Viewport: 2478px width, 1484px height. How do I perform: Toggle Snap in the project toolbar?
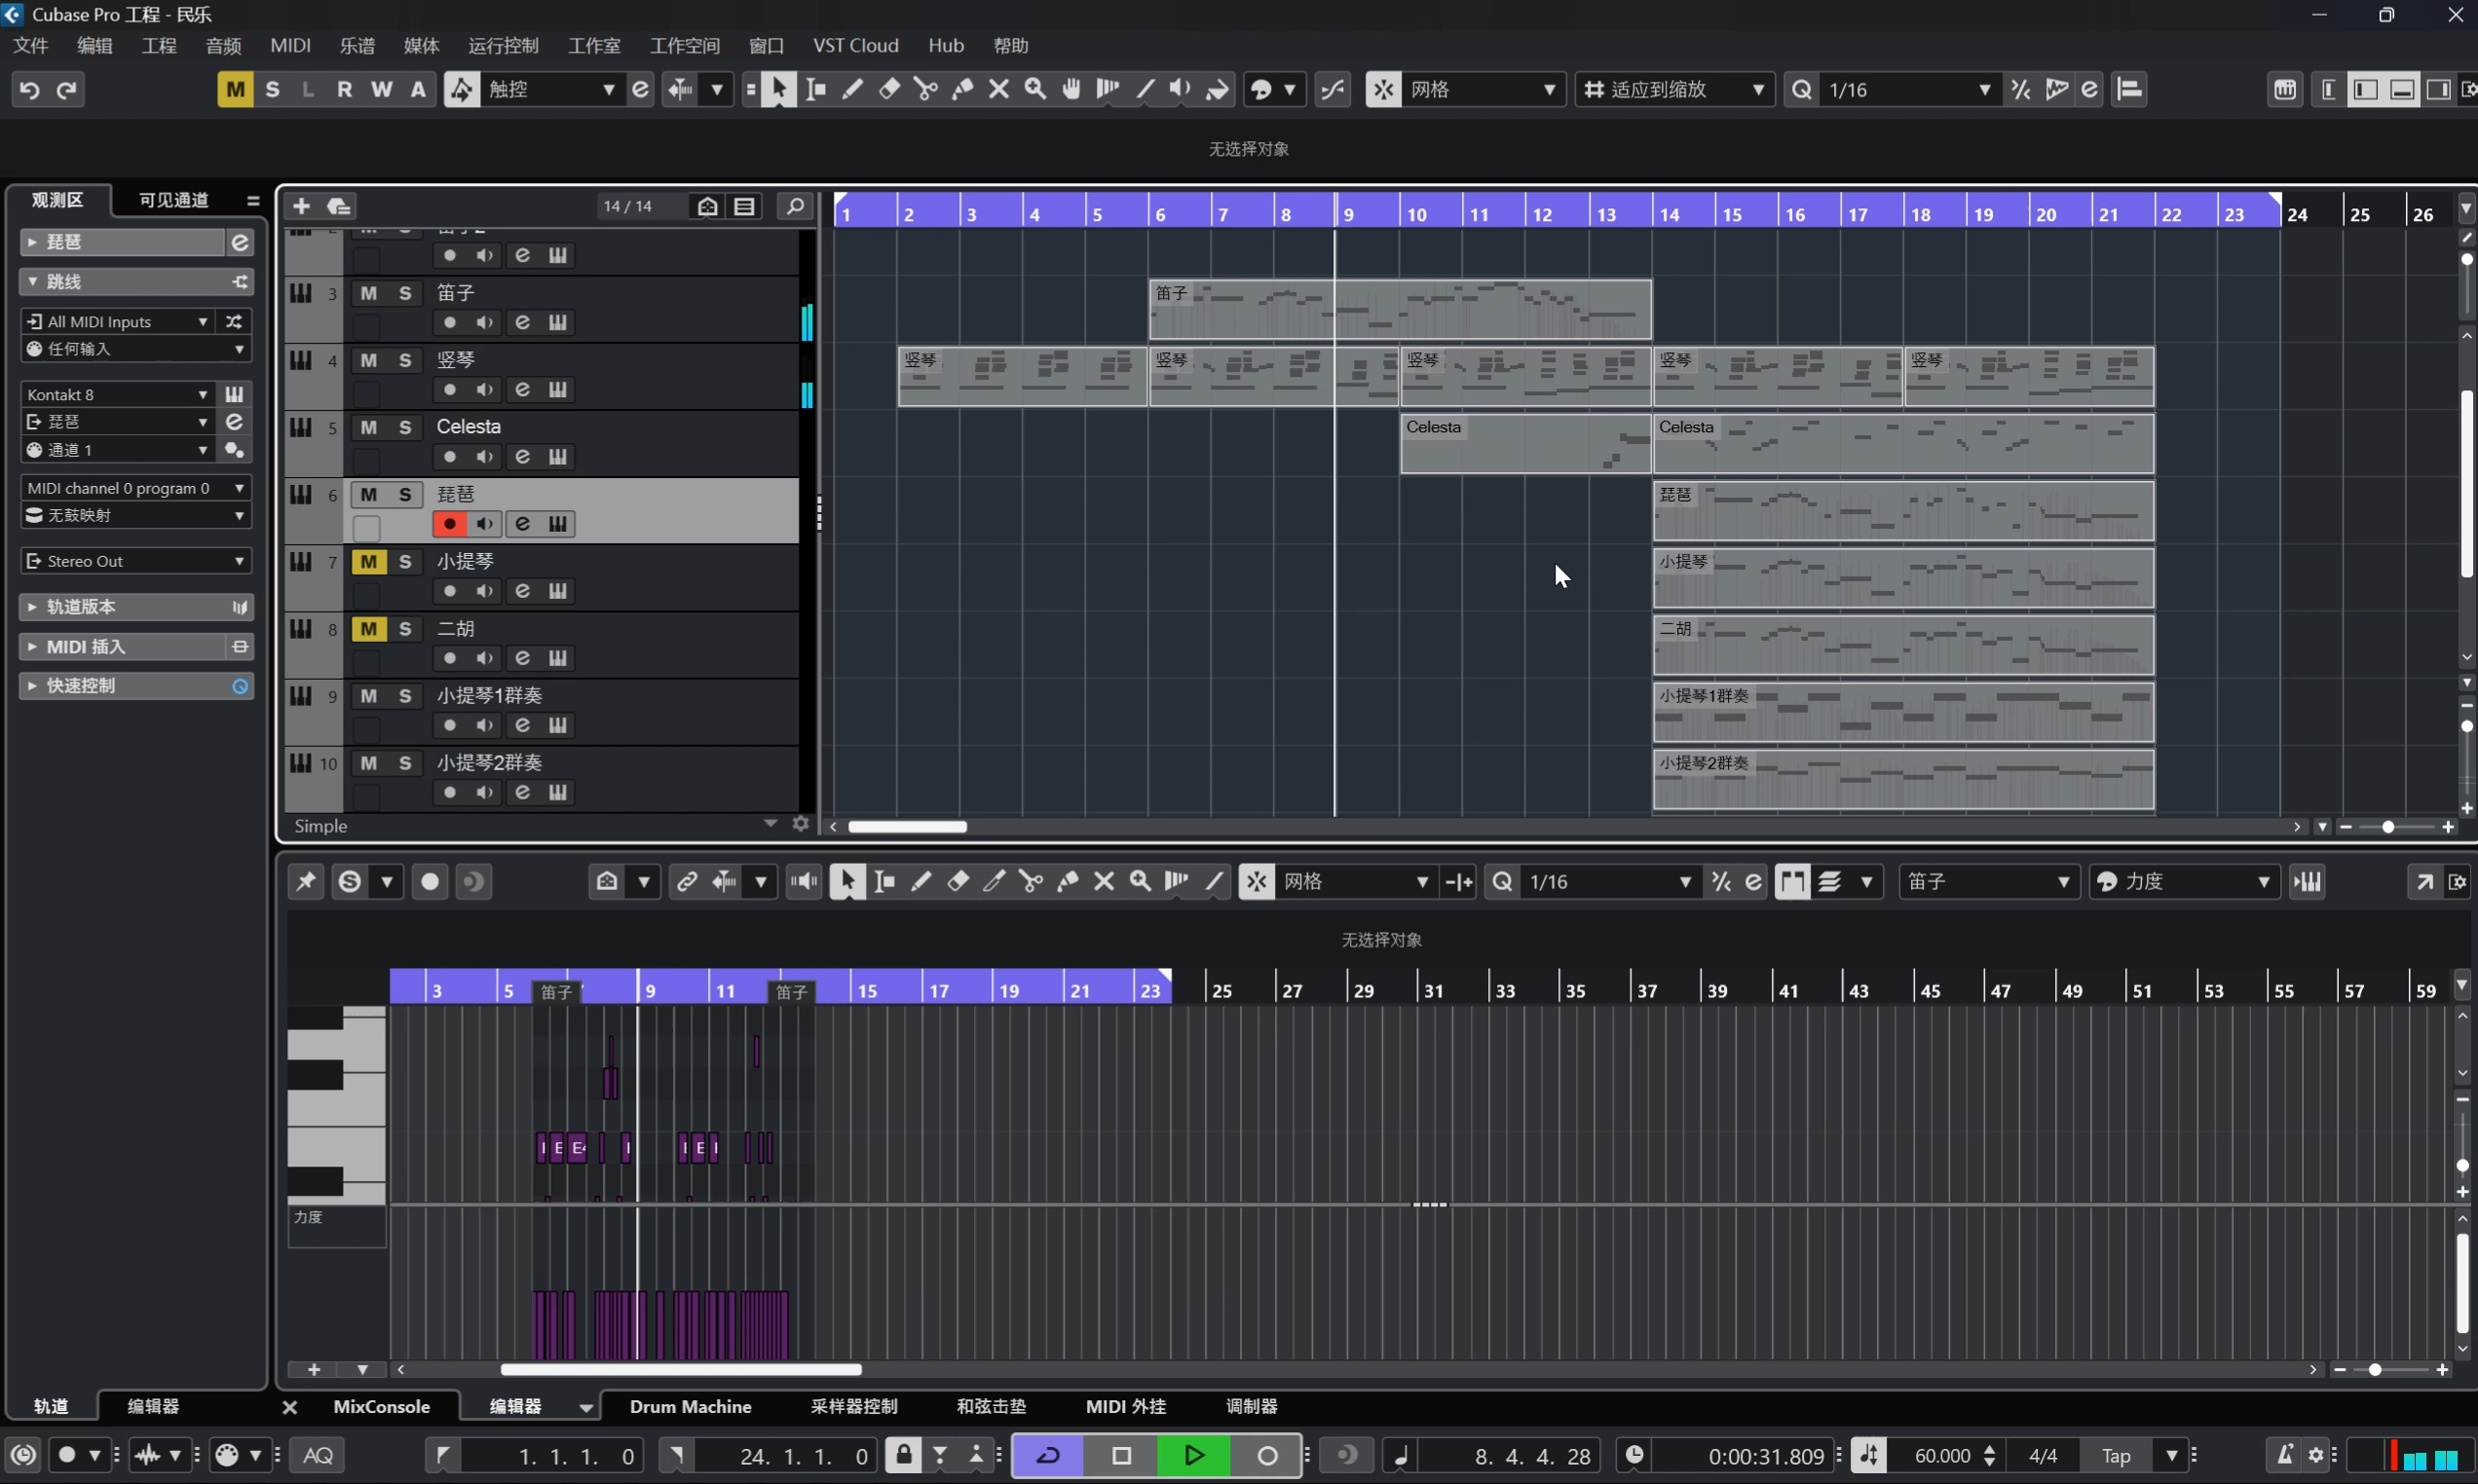[1384, 90]
